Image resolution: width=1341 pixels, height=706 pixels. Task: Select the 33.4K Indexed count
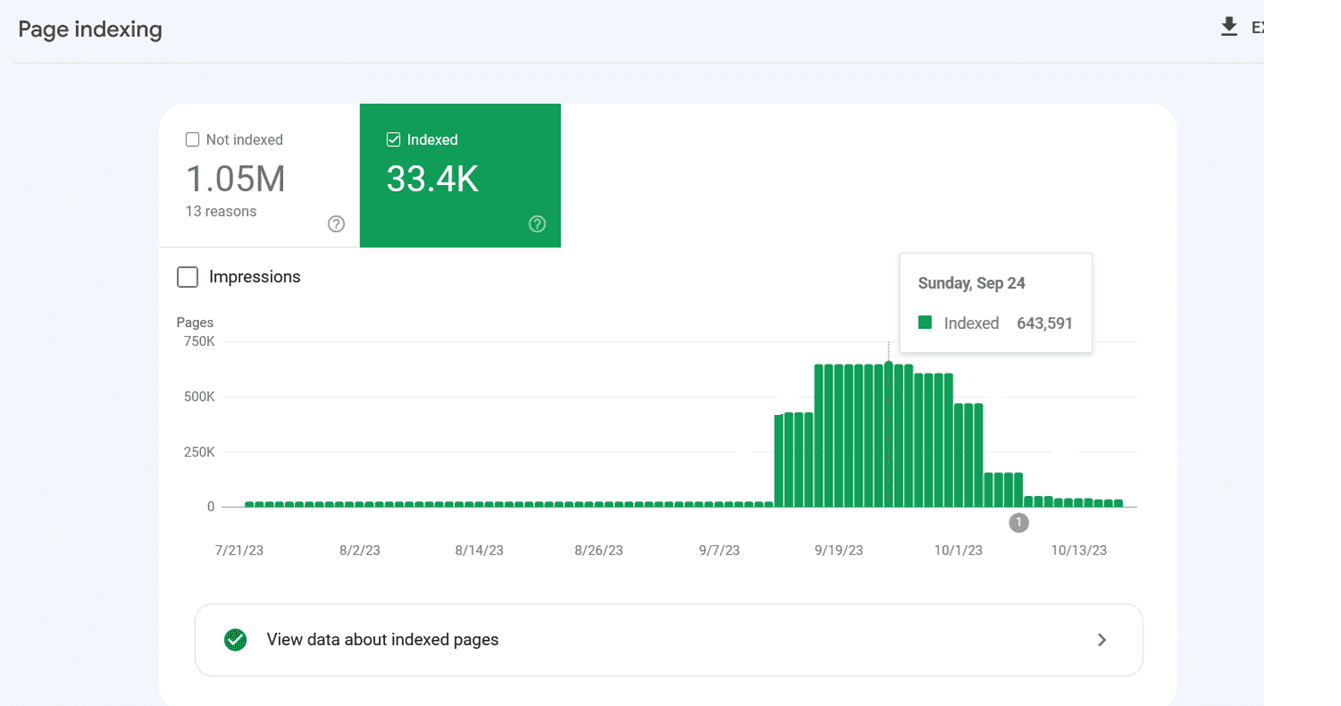432,179
